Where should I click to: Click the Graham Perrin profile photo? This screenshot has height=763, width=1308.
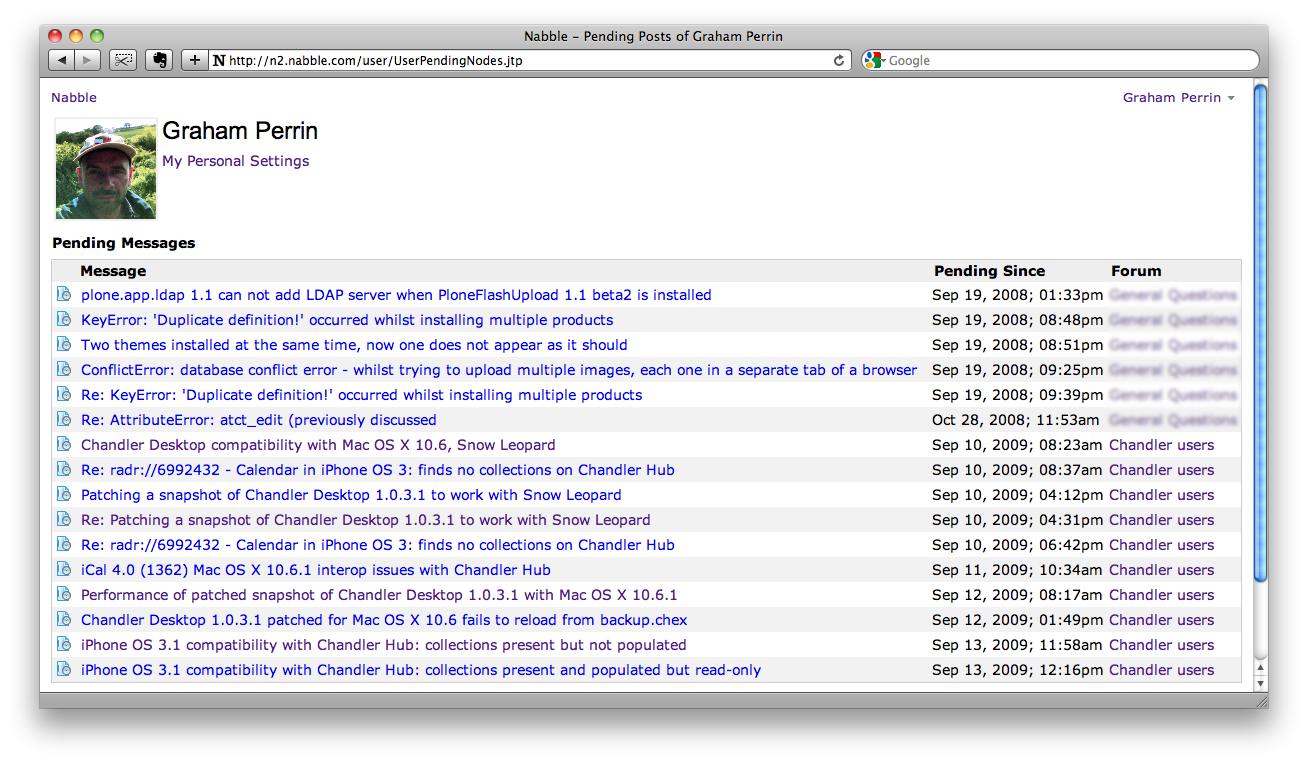click(106, 169)
